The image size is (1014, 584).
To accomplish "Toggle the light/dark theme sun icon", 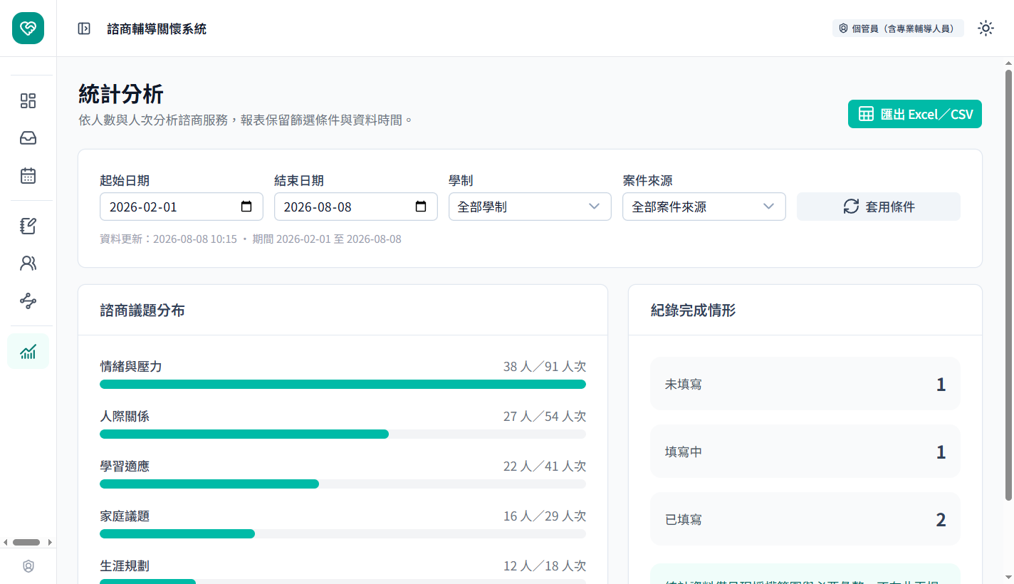I will pos(986,28).
